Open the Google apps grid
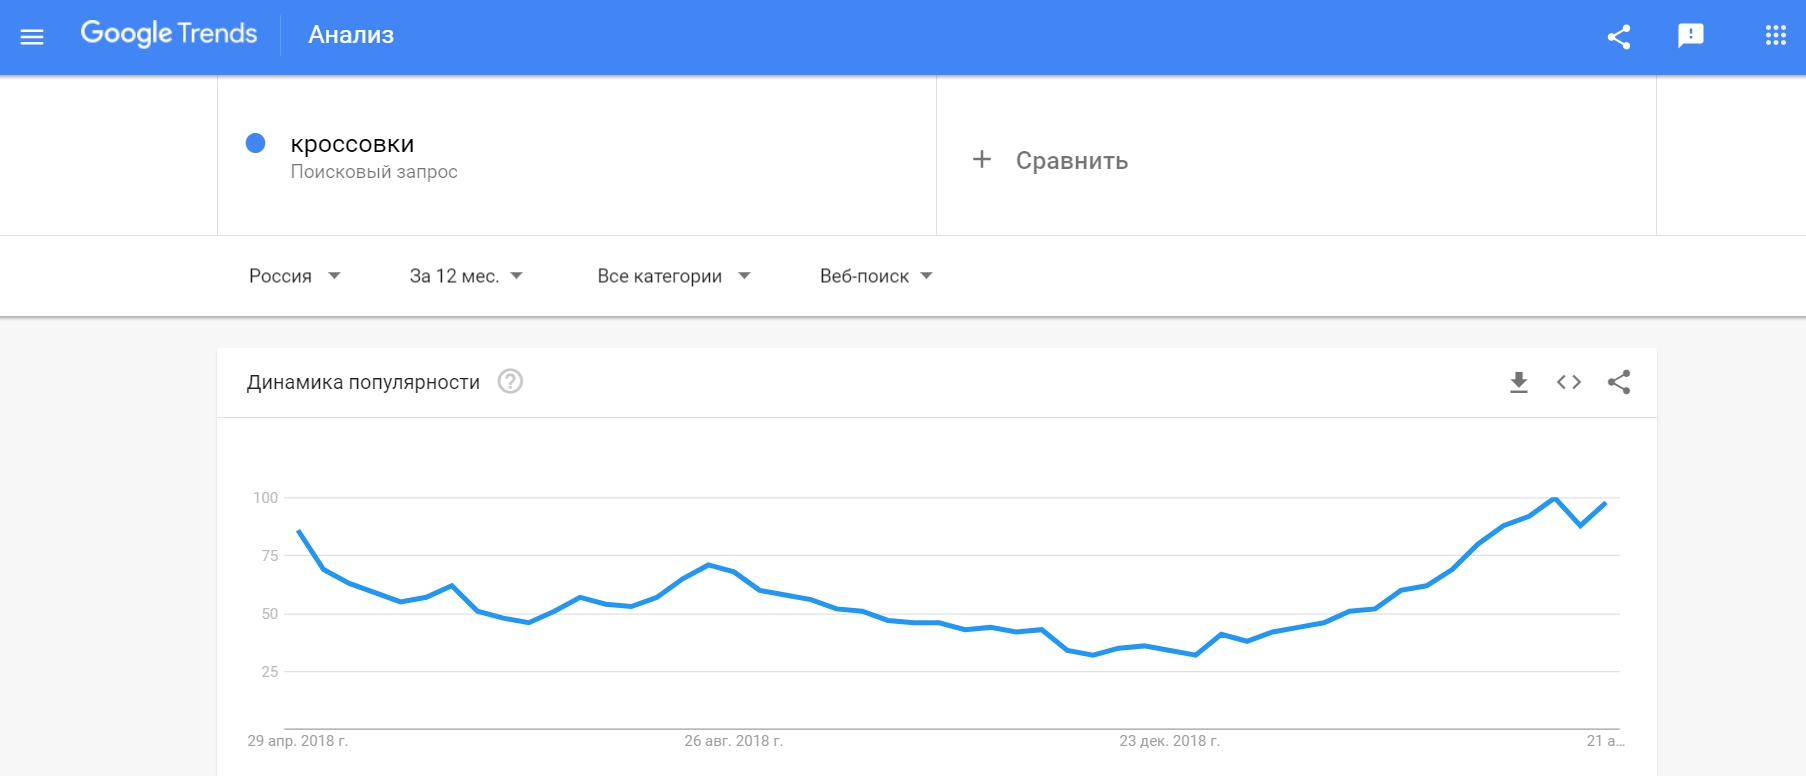Viewport: 1806px width, 776px height. coord(1776,36)
